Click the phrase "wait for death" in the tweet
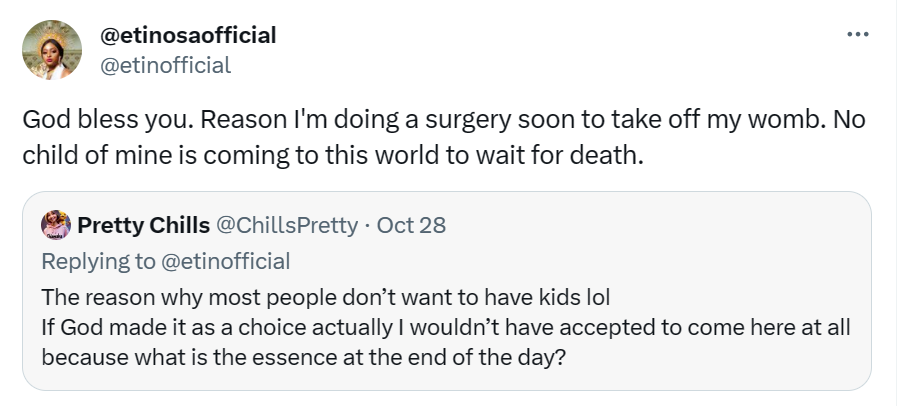897x406 pixels. [563, 157]
